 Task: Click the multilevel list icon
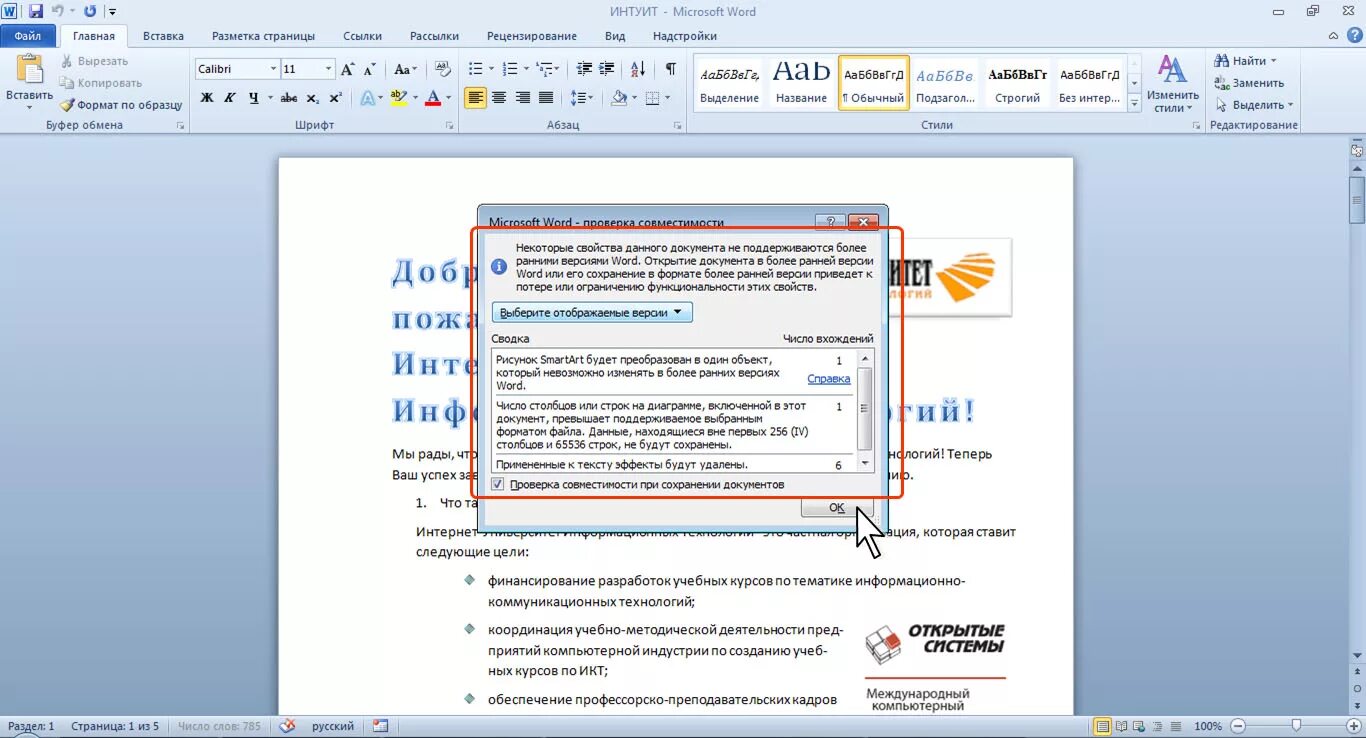coord(543,69)
